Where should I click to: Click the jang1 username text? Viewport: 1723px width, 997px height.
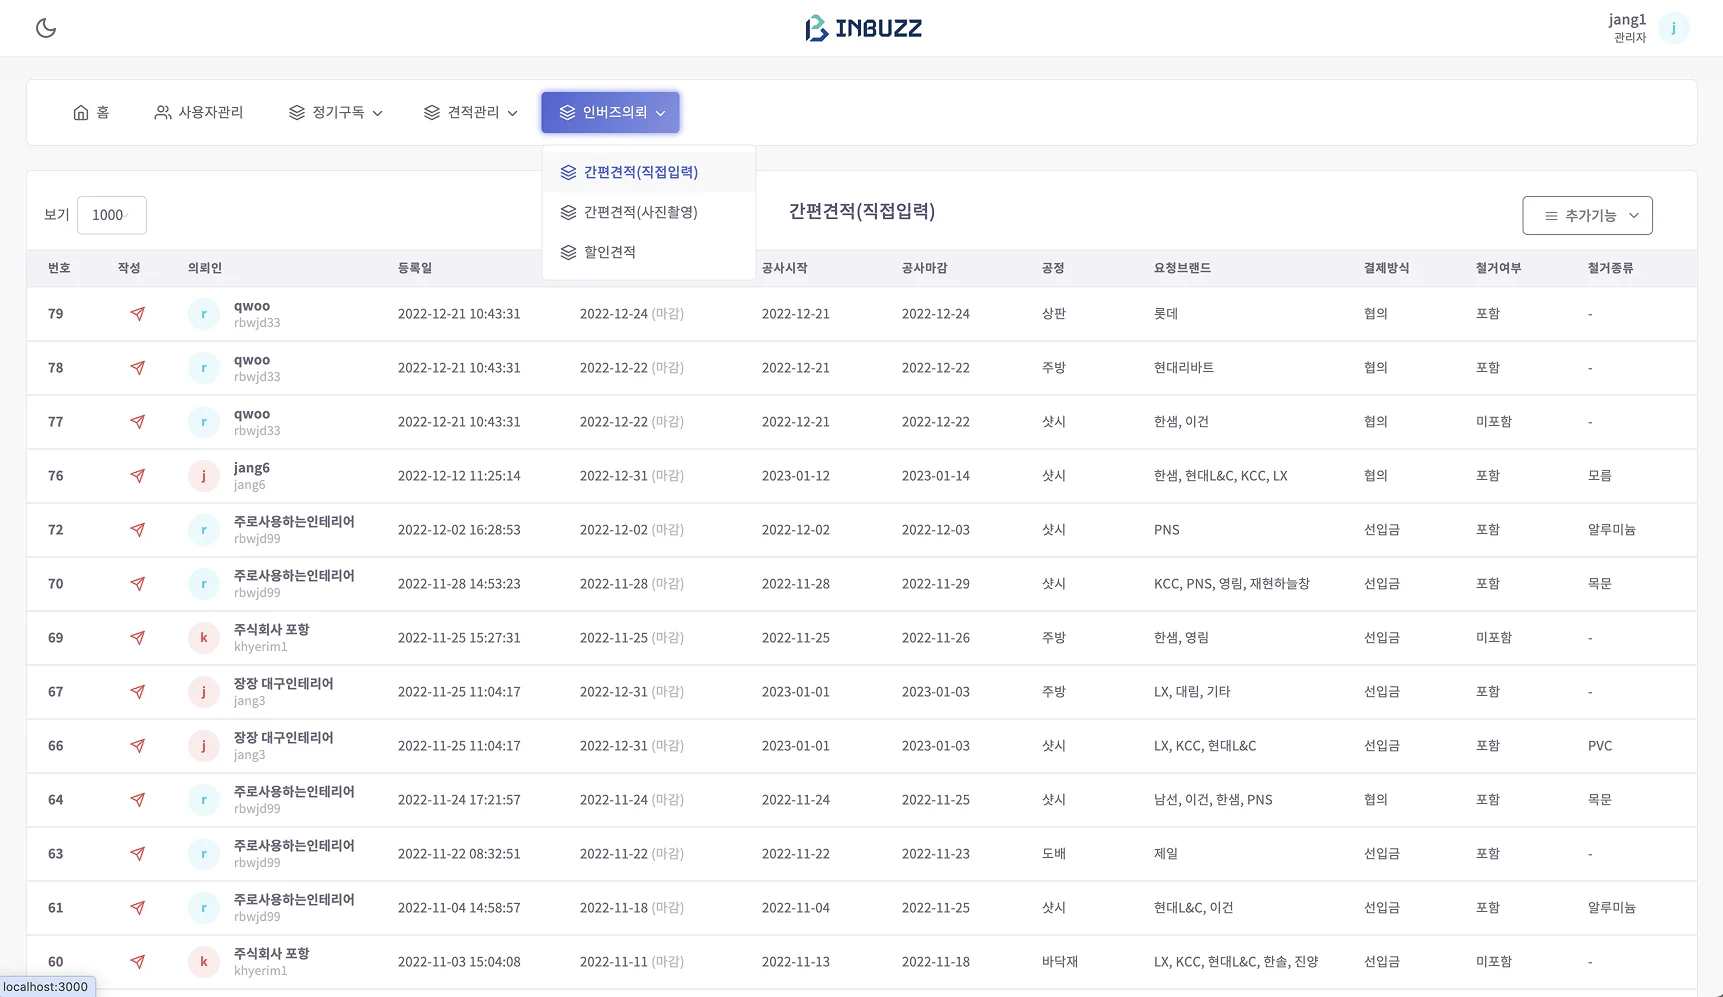click(x=1627, y=20)
